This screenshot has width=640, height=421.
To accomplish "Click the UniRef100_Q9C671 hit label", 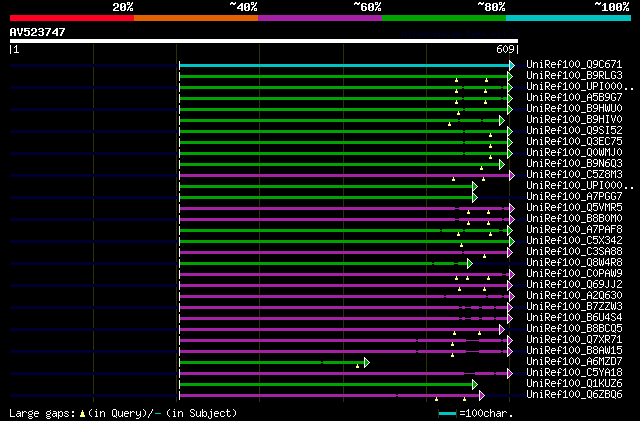I will [574, 65].
